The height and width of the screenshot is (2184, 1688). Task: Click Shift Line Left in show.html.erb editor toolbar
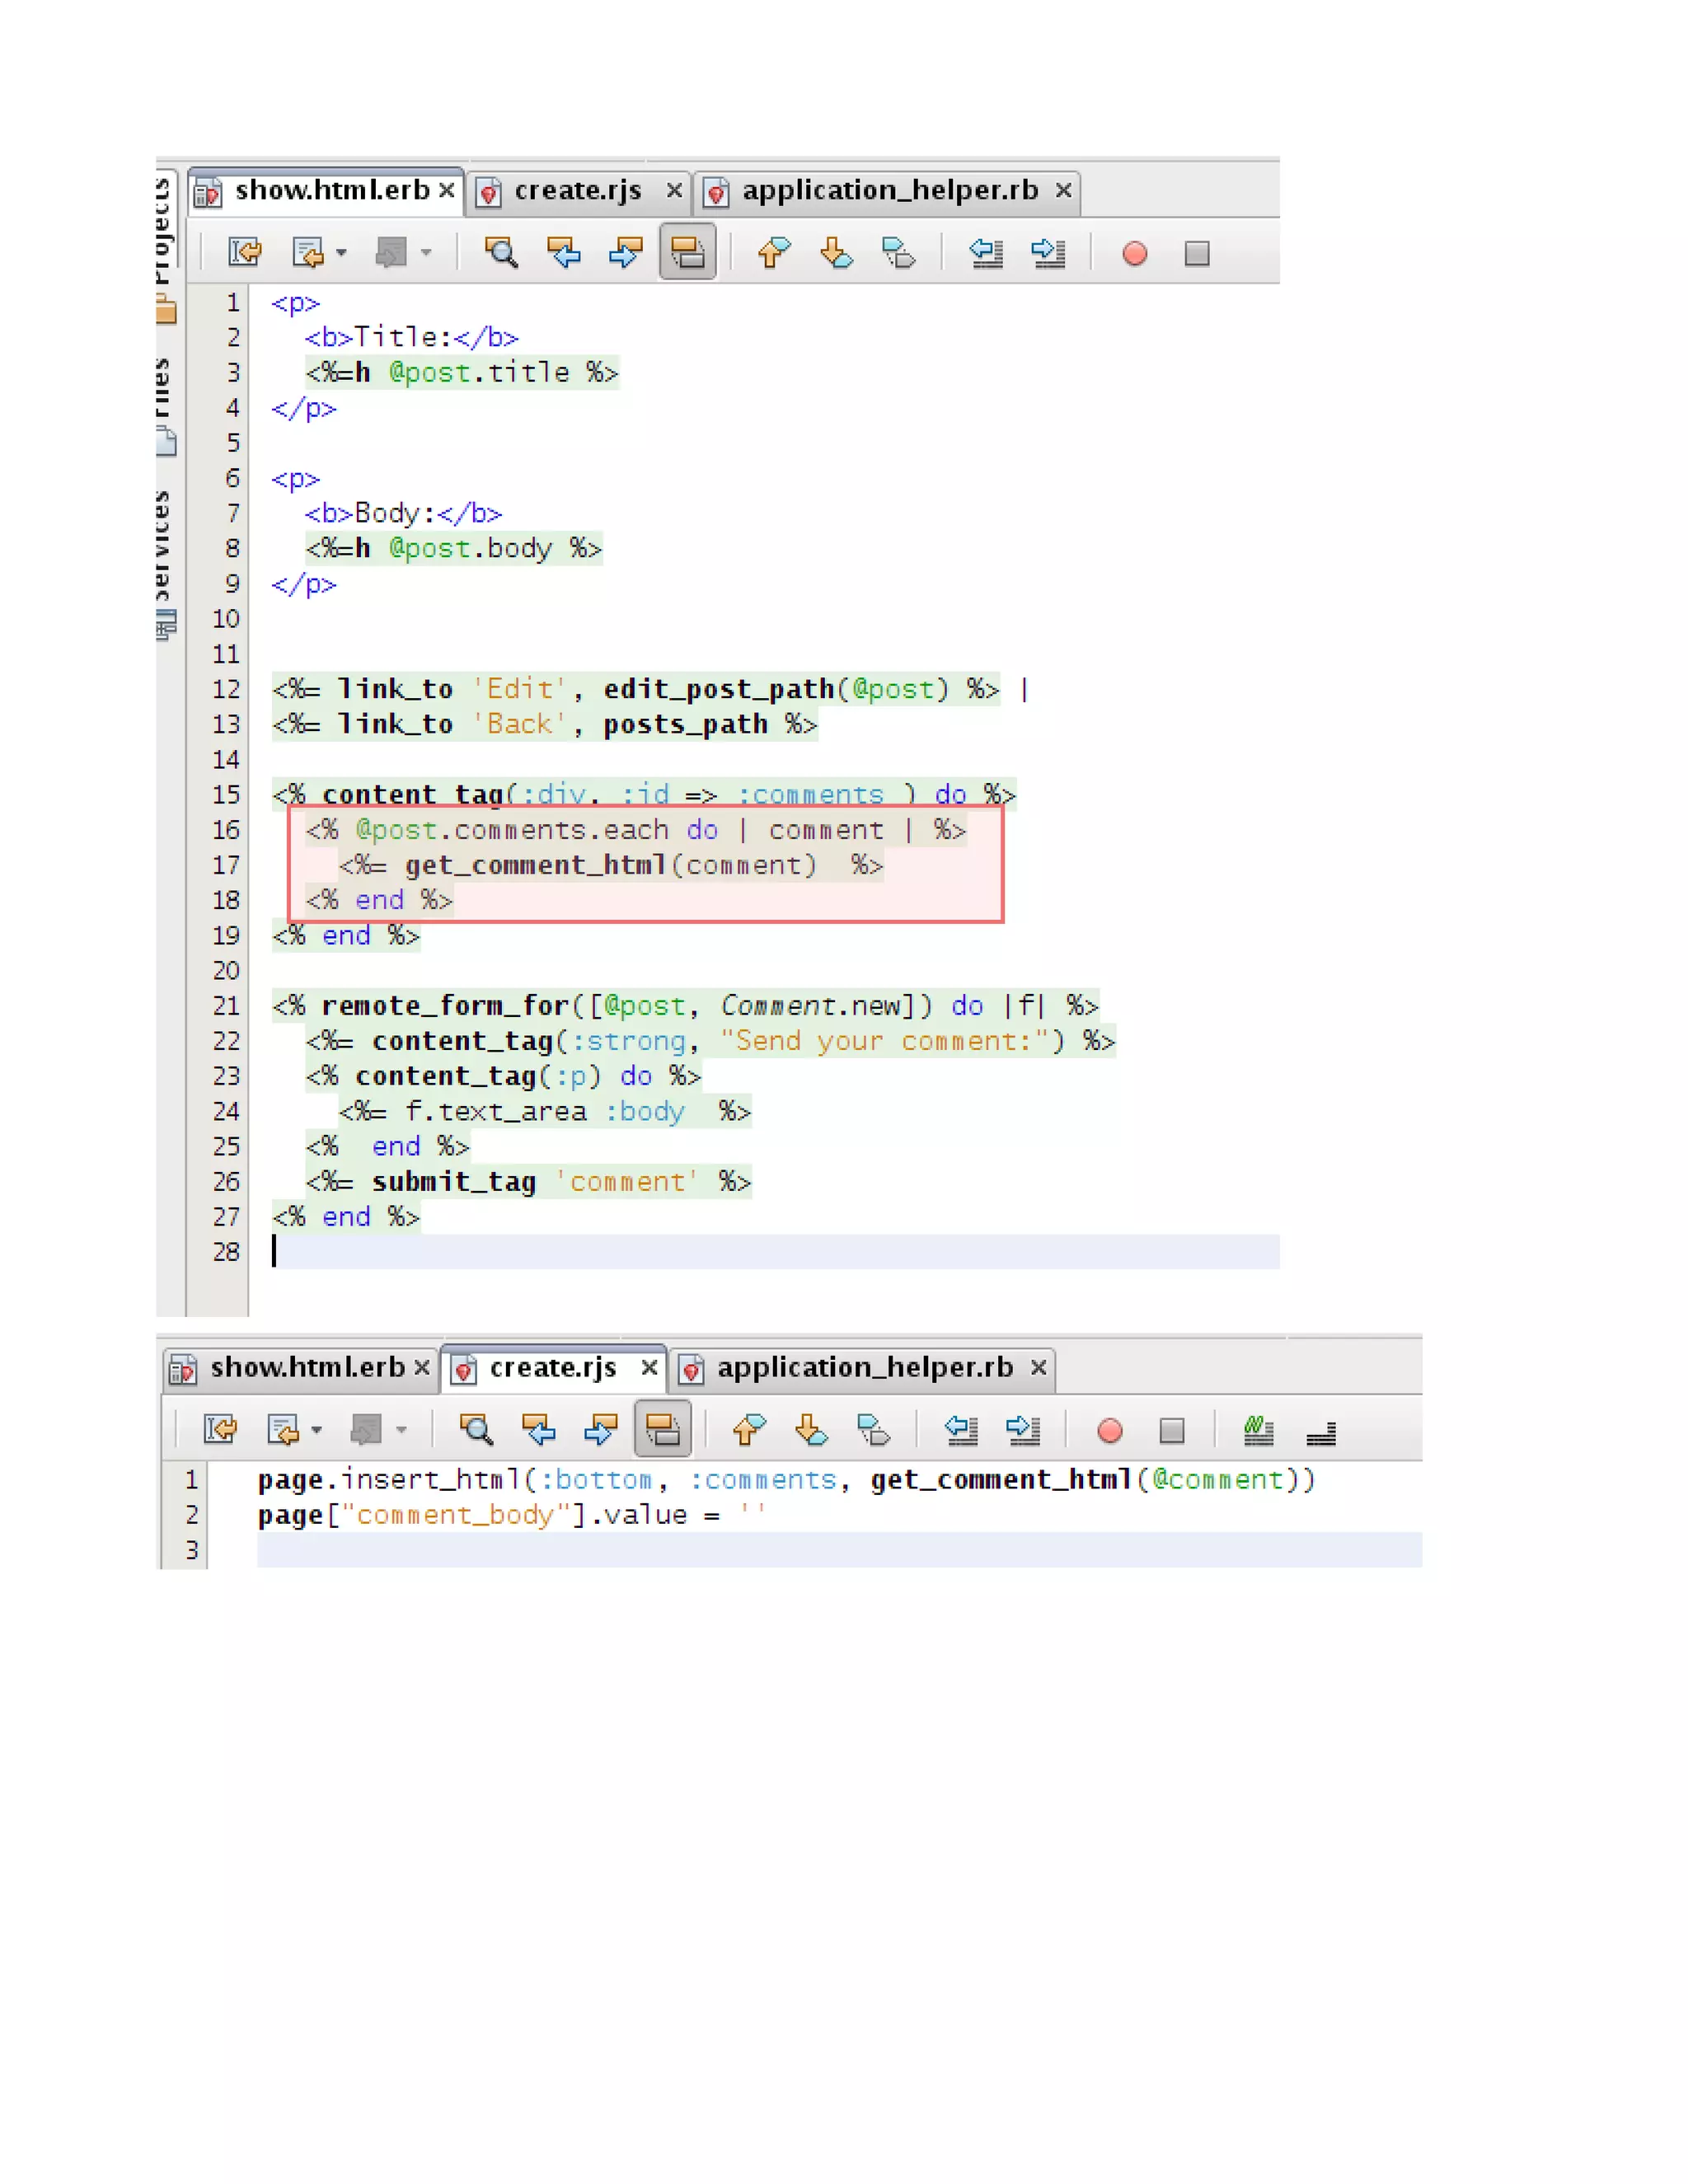(986, 252)
